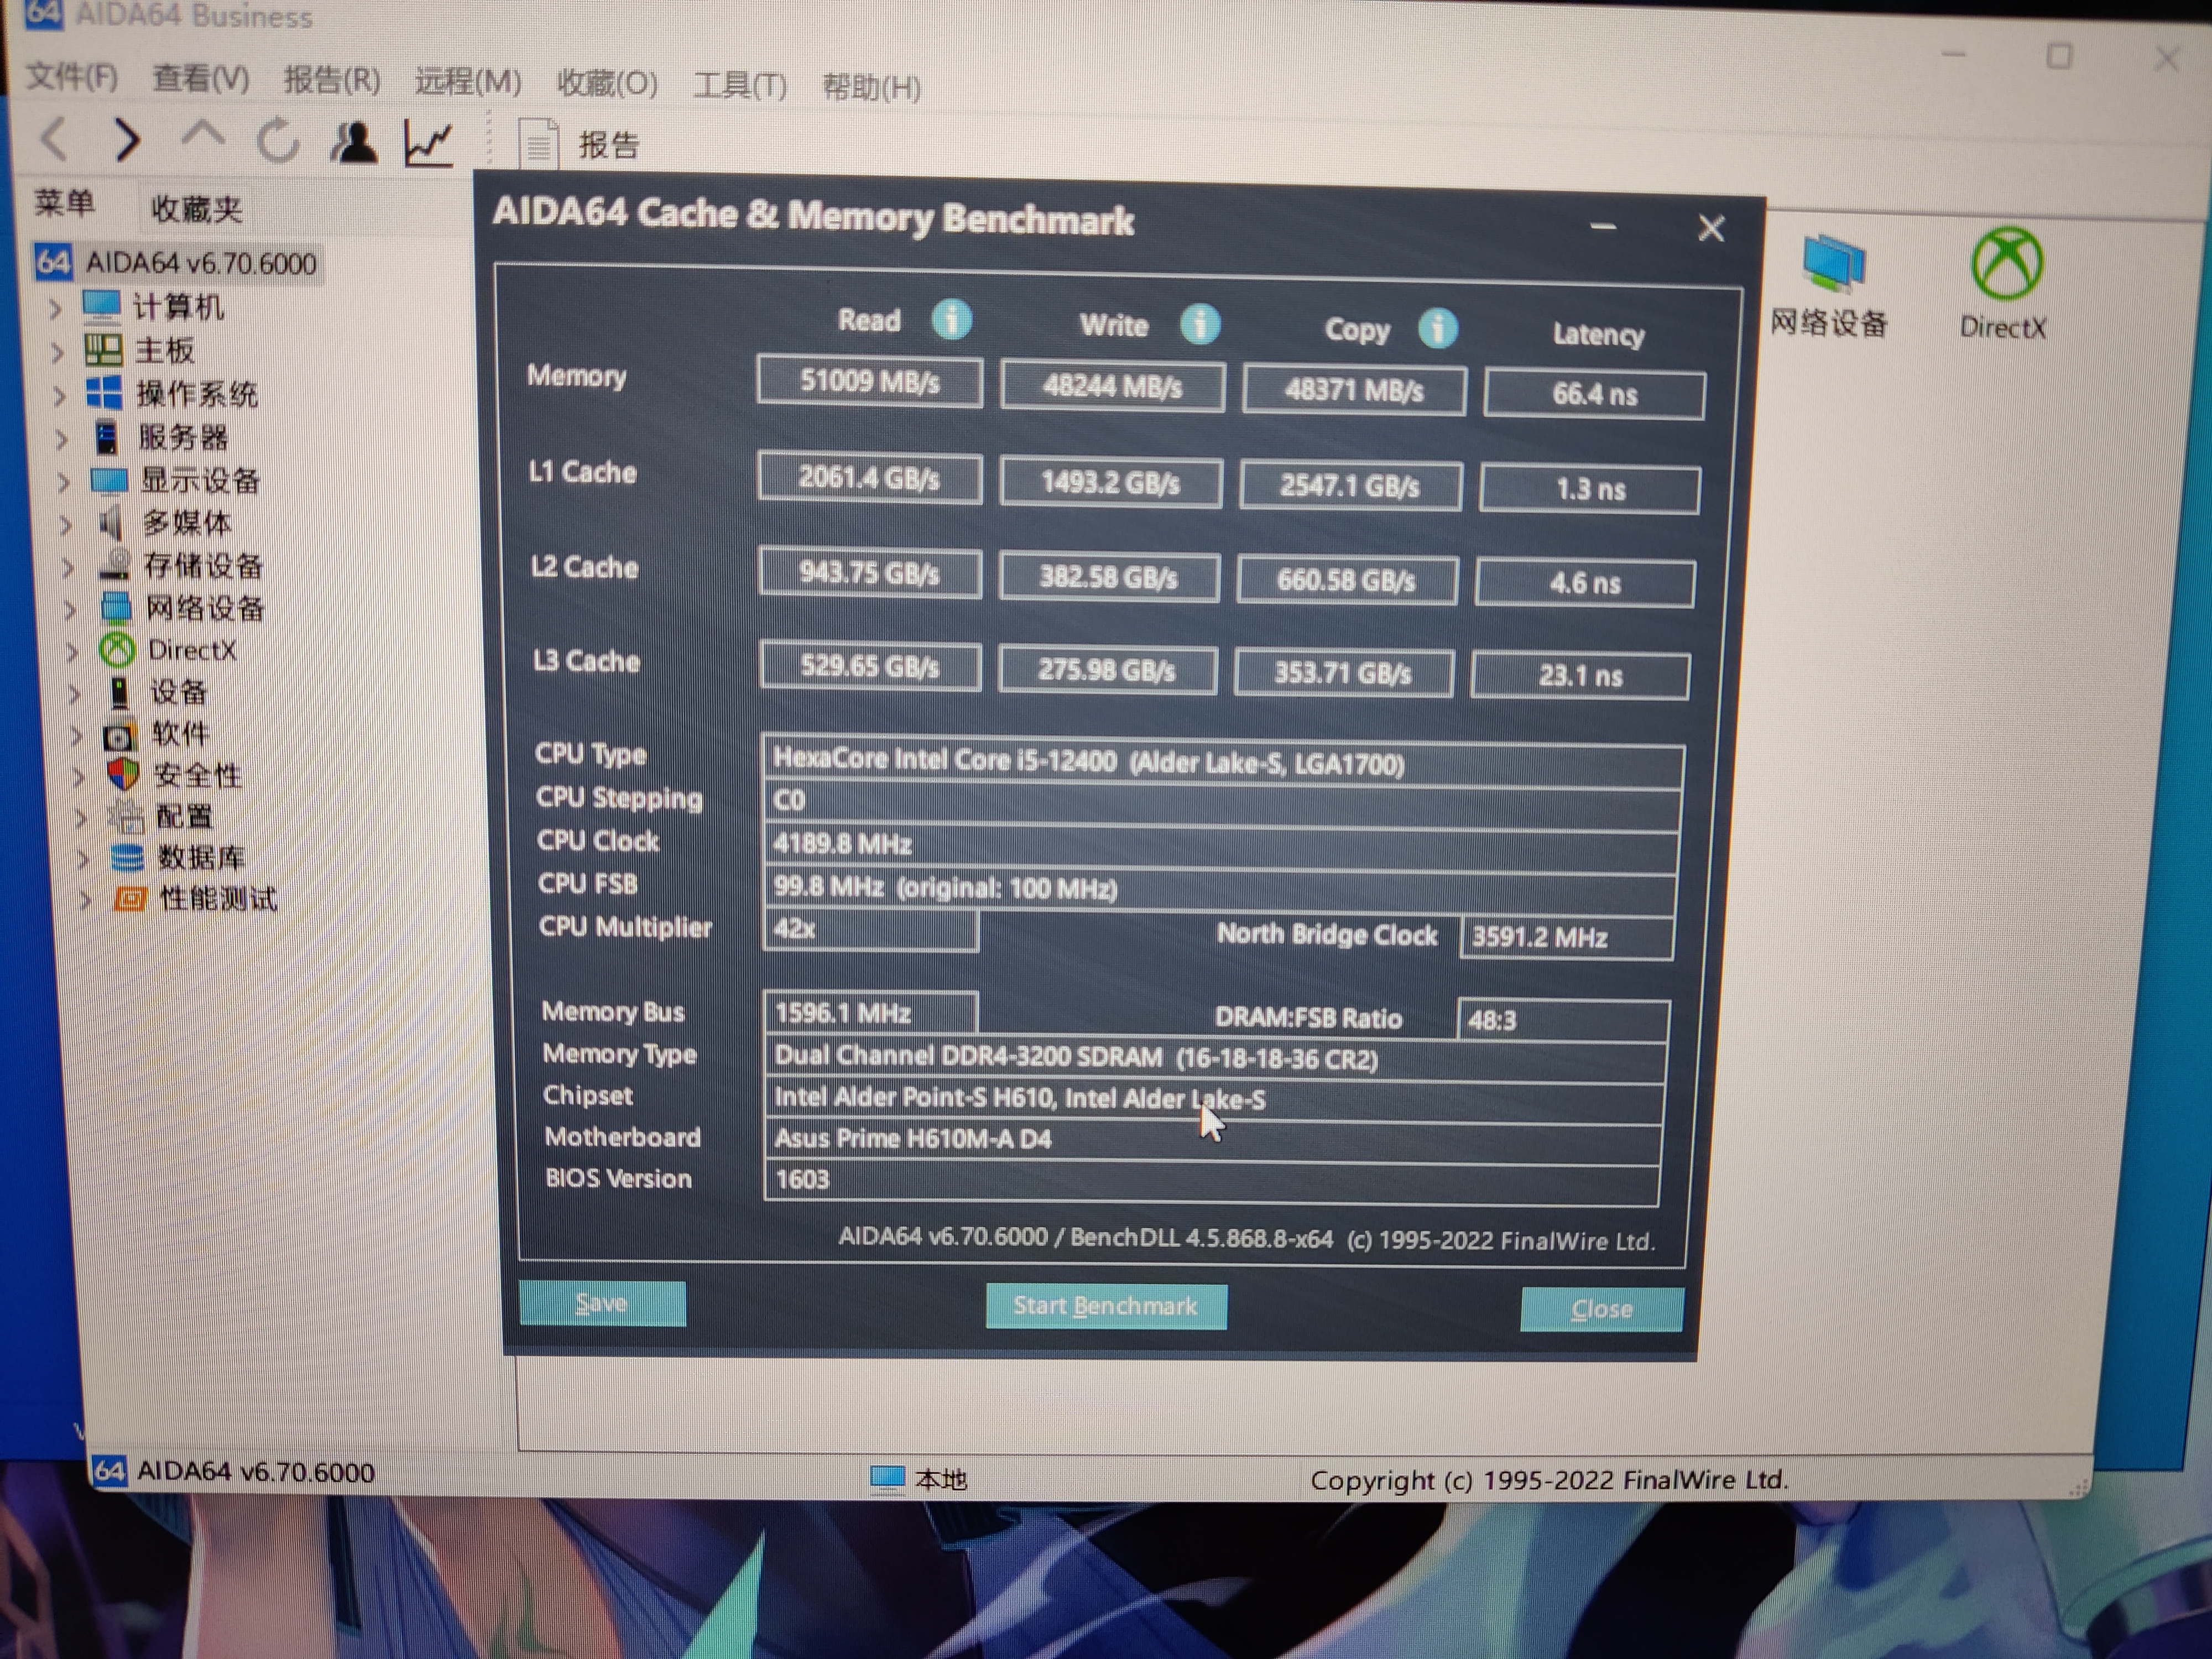This screenshot has width=2212, height=1659.
Task: Select the 存储设备 storage icon in tree
Action: pos(114,565)
